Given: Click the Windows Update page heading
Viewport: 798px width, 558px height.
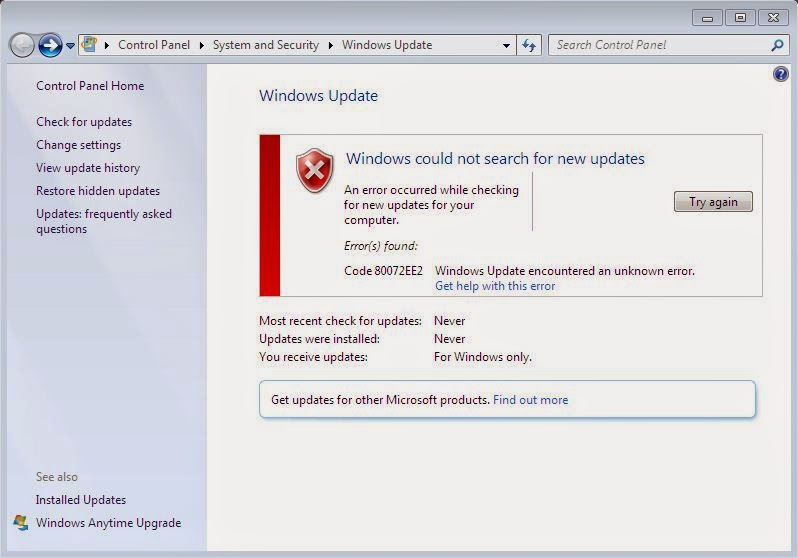Looking at the screenshot, I should (319, 96).
